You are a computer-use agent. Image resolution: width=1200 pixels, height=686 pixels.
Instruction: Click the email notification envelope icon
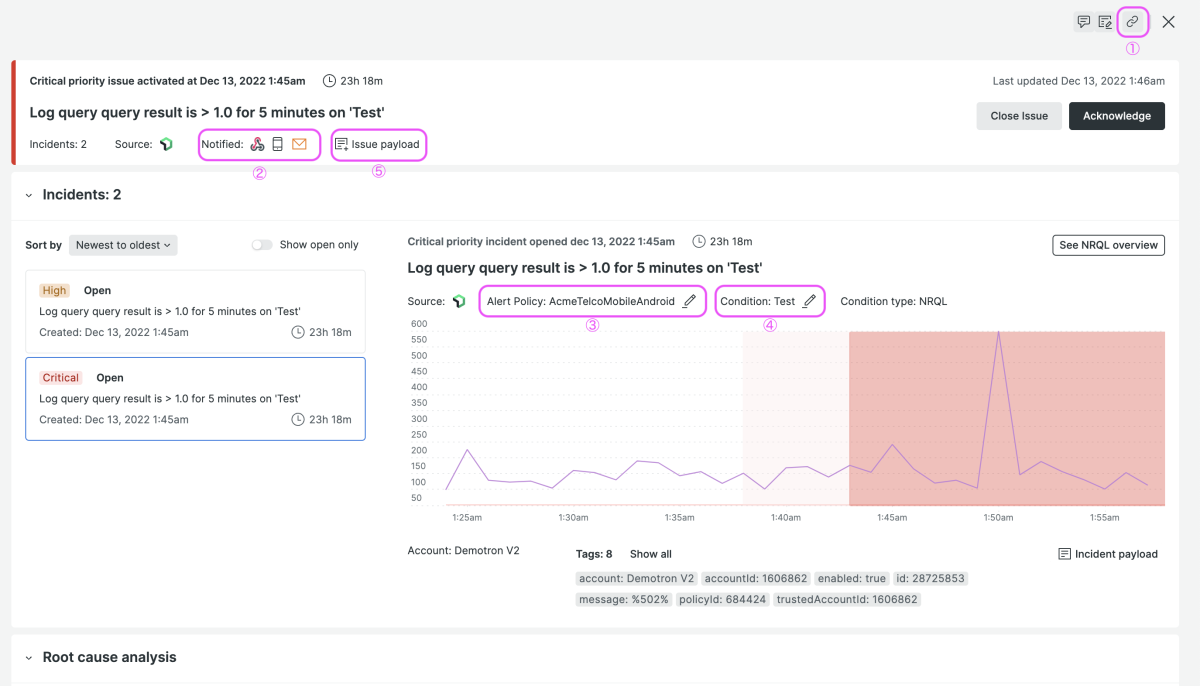pyautogui.click(x=299, y=144)
